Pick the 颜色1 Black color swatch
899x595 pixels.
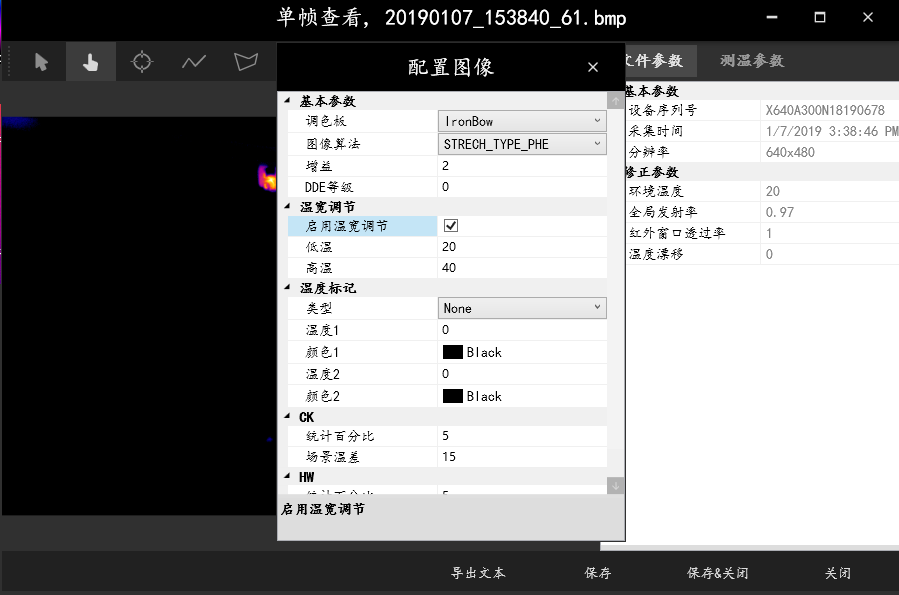click(452, 352)
